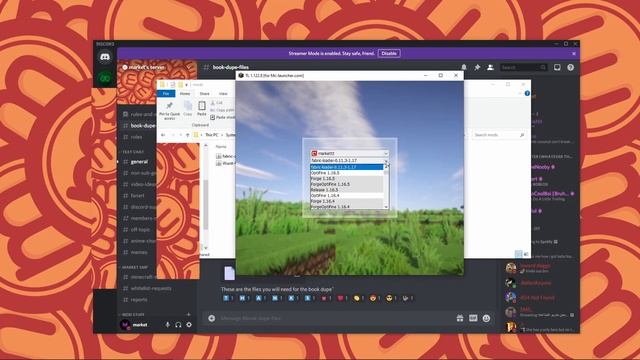Click the file attachment icon in chat
The height and width of the screenshot is (360, 640).
click(x=229, y=273)
